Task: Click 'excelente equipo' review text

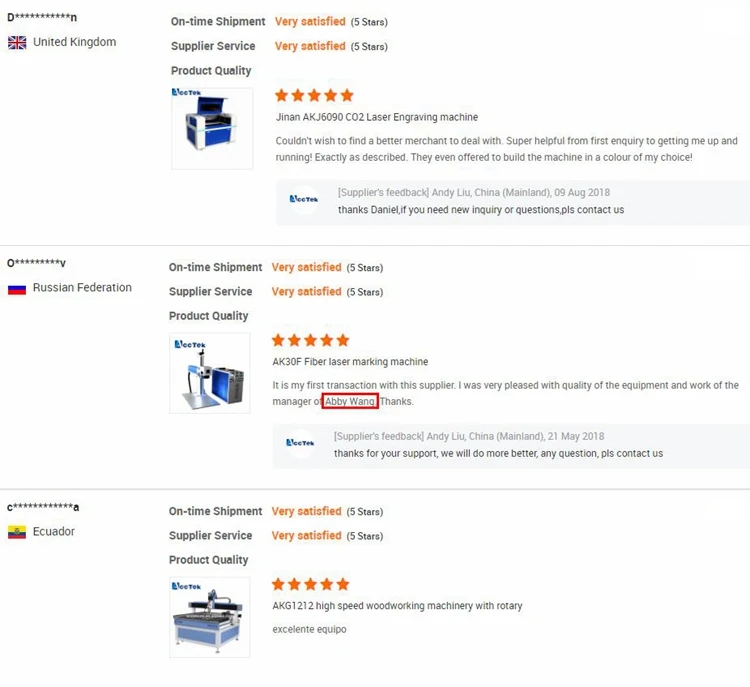Action: [309, 630]
